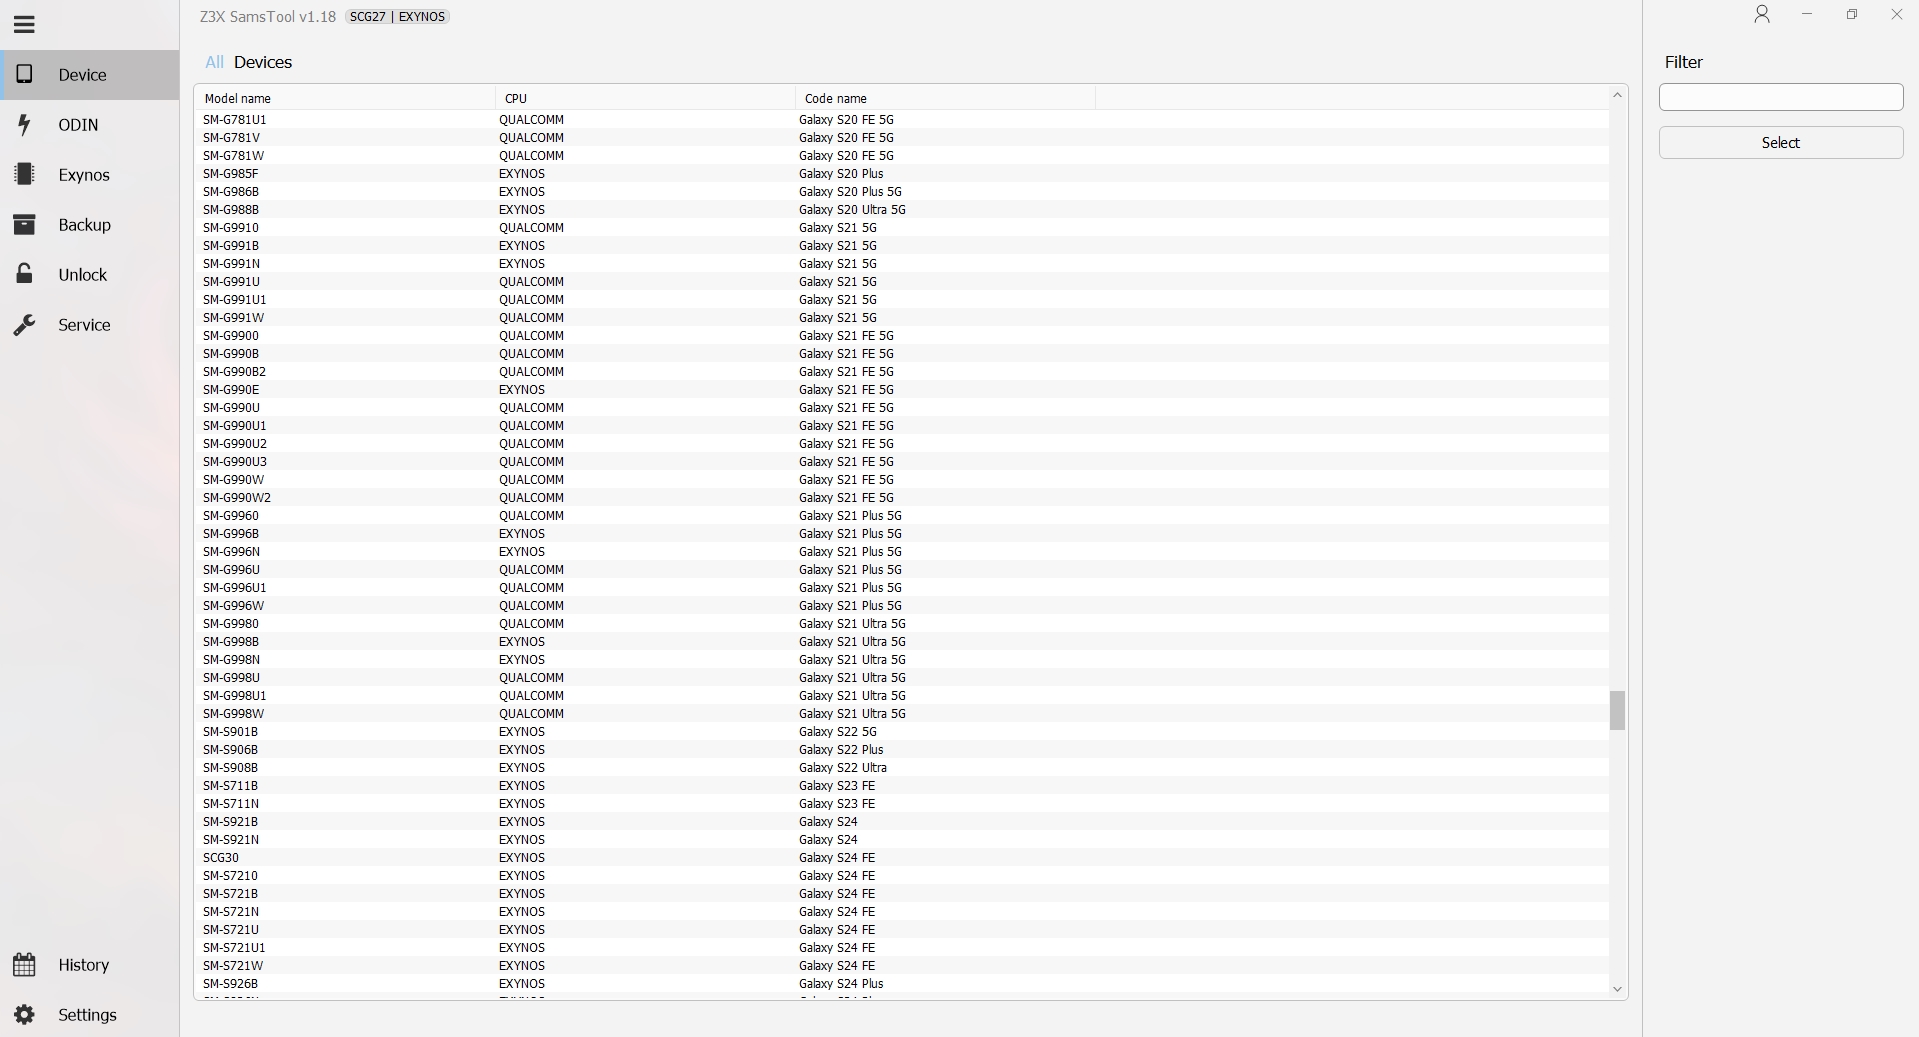
Task: Open the ODIN lightning-bolt section
Action: pos(24,125)
